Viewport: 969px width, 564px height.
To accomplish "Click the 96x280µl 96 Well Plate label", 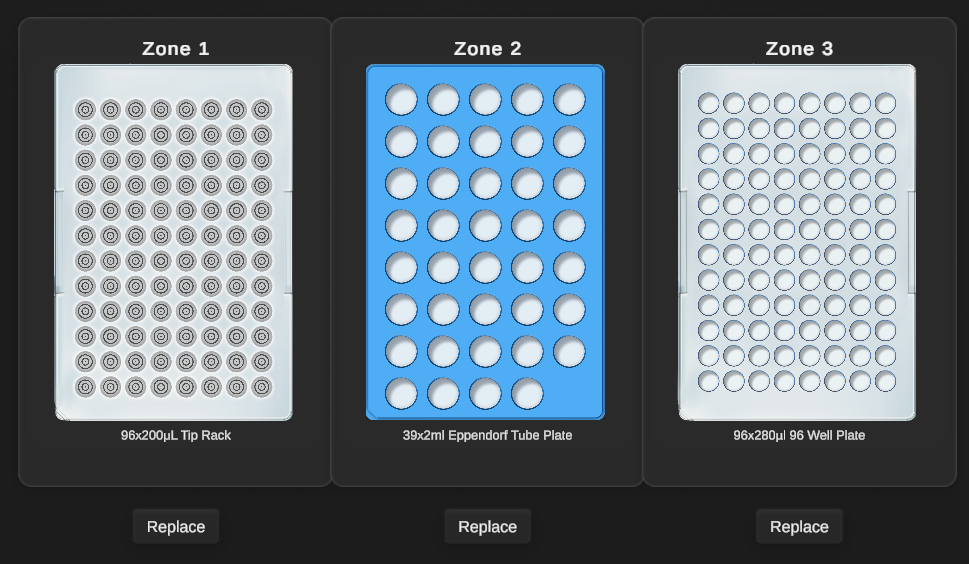I will tap(799, 436).
